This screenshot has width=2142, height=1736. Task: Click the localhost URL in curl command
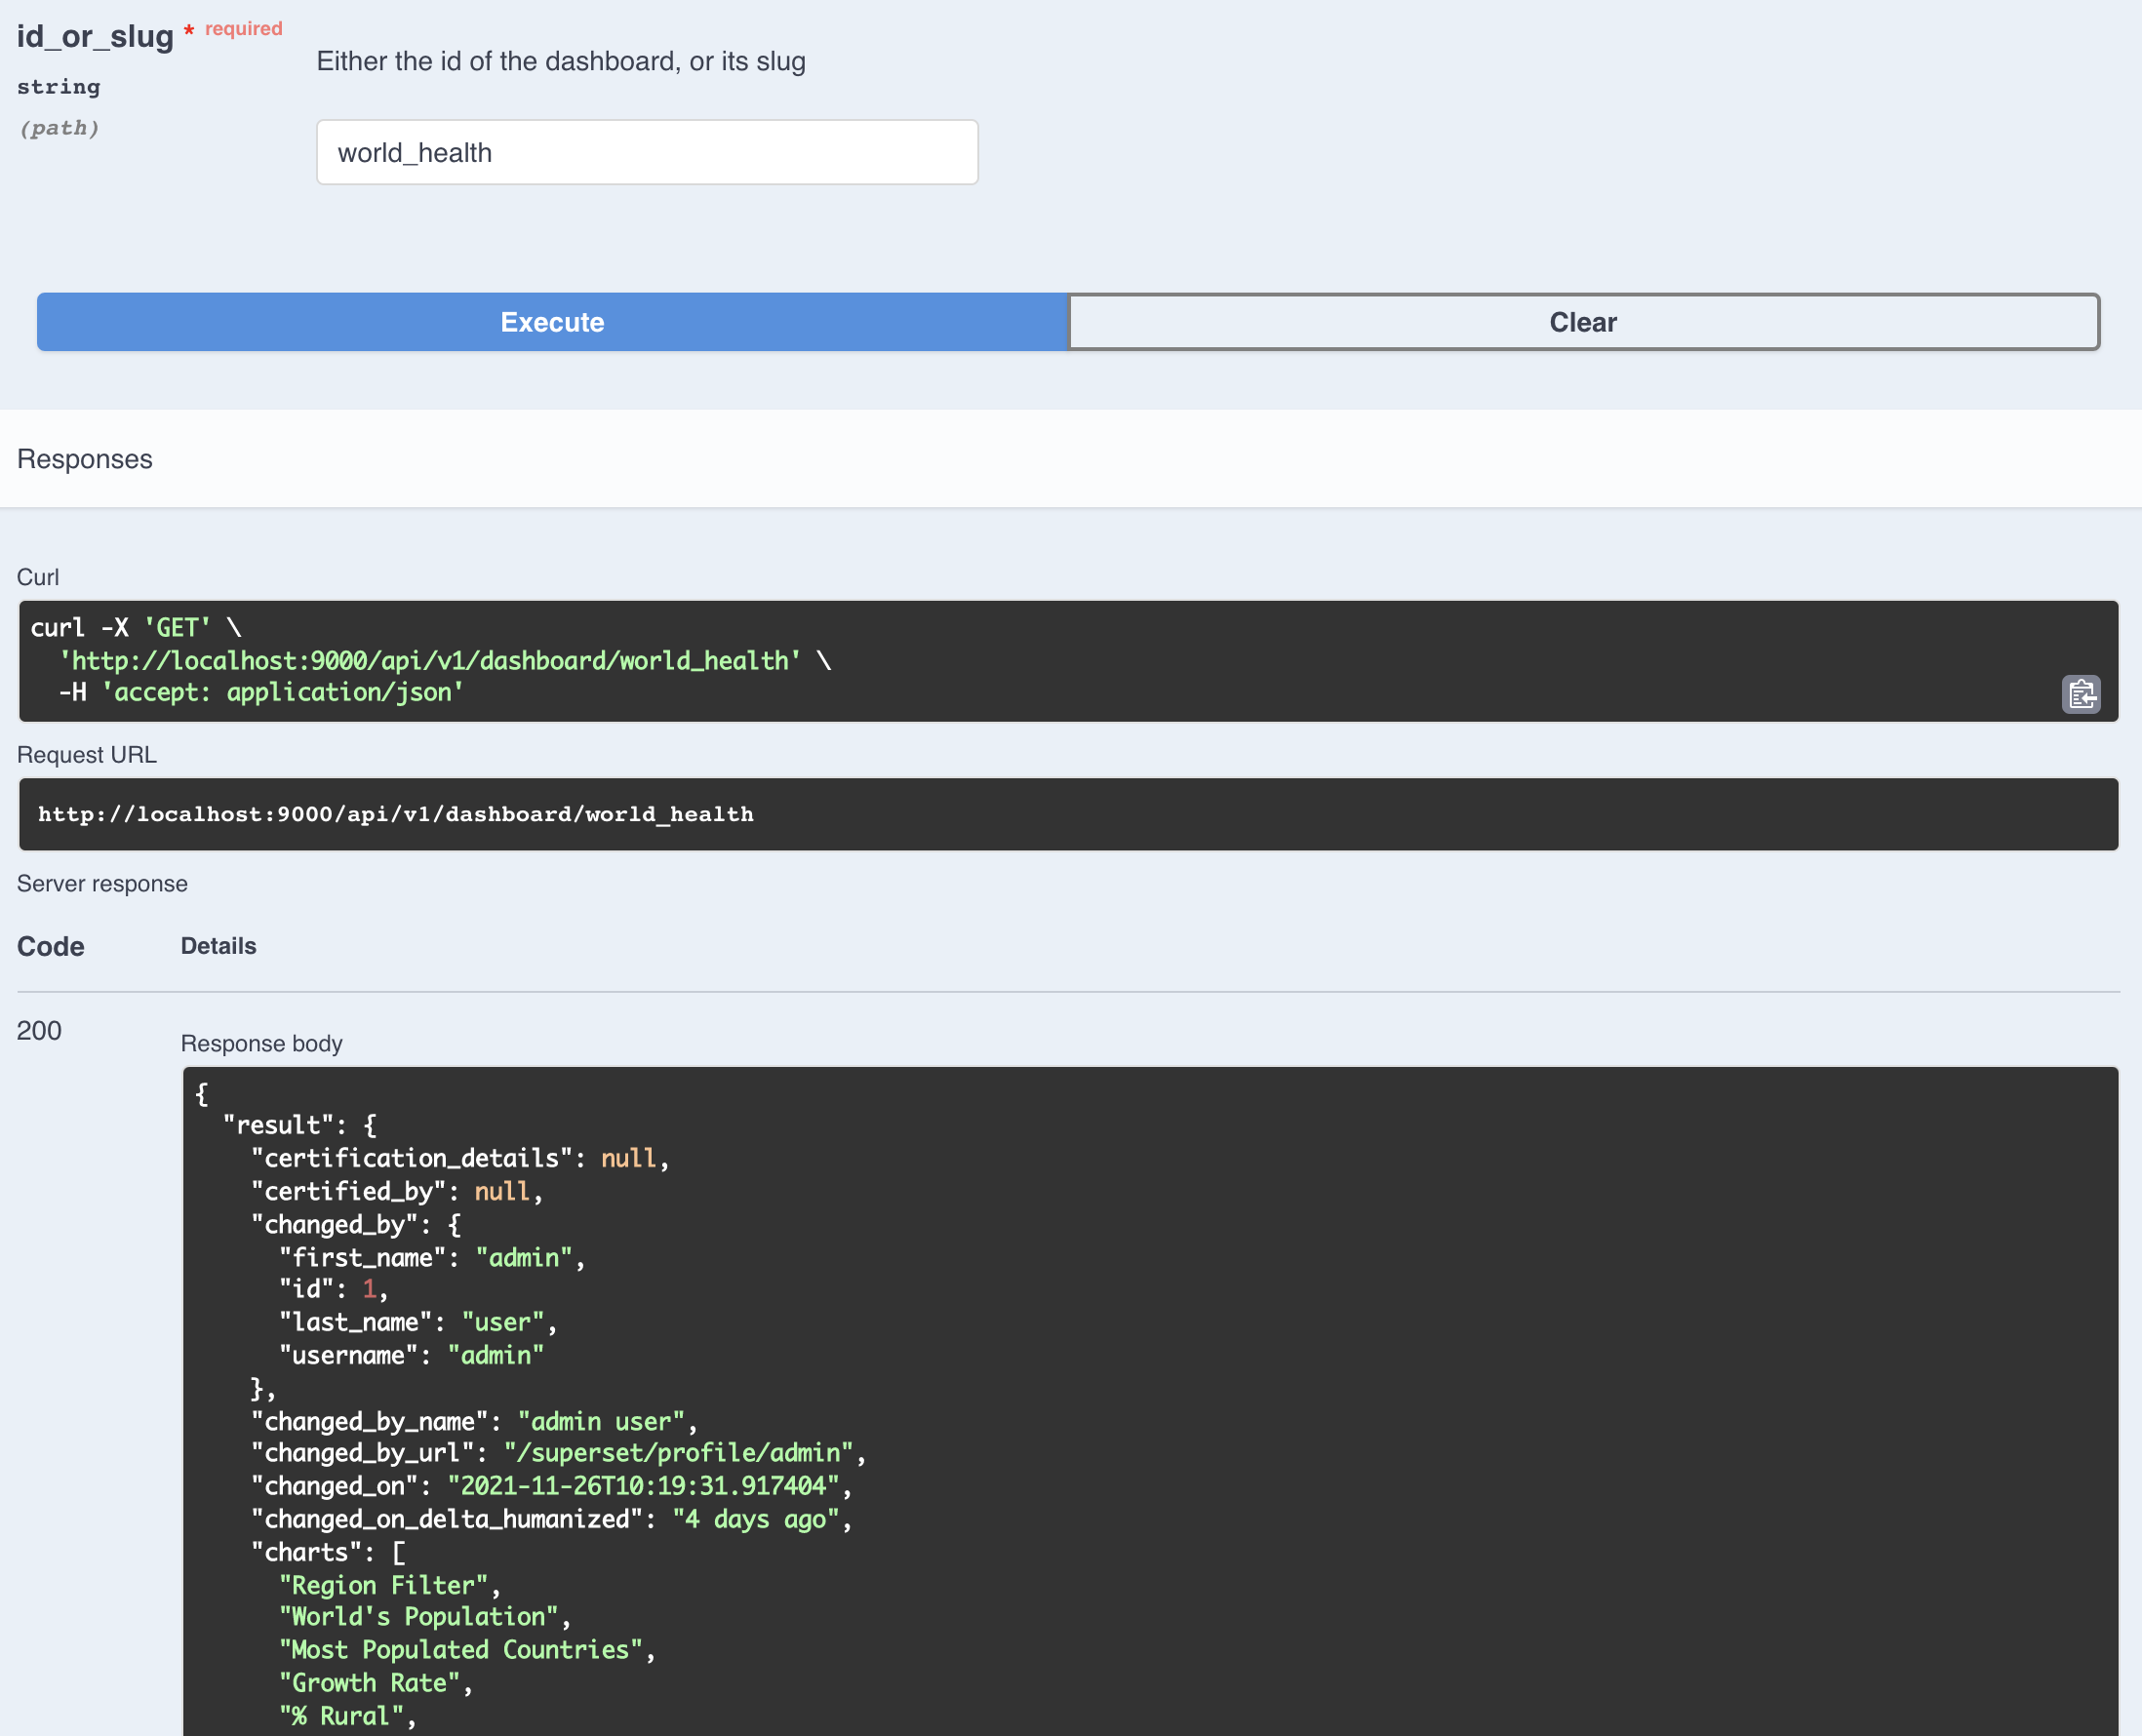(x=430, y=661)
